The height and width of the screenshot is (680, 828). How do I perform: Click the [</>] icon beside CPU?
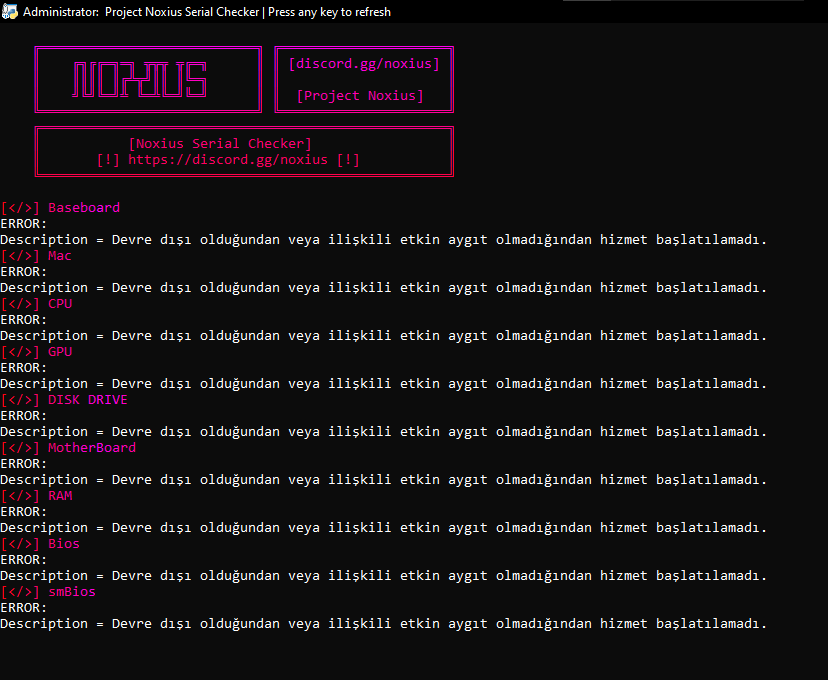(x=20, y=303)
